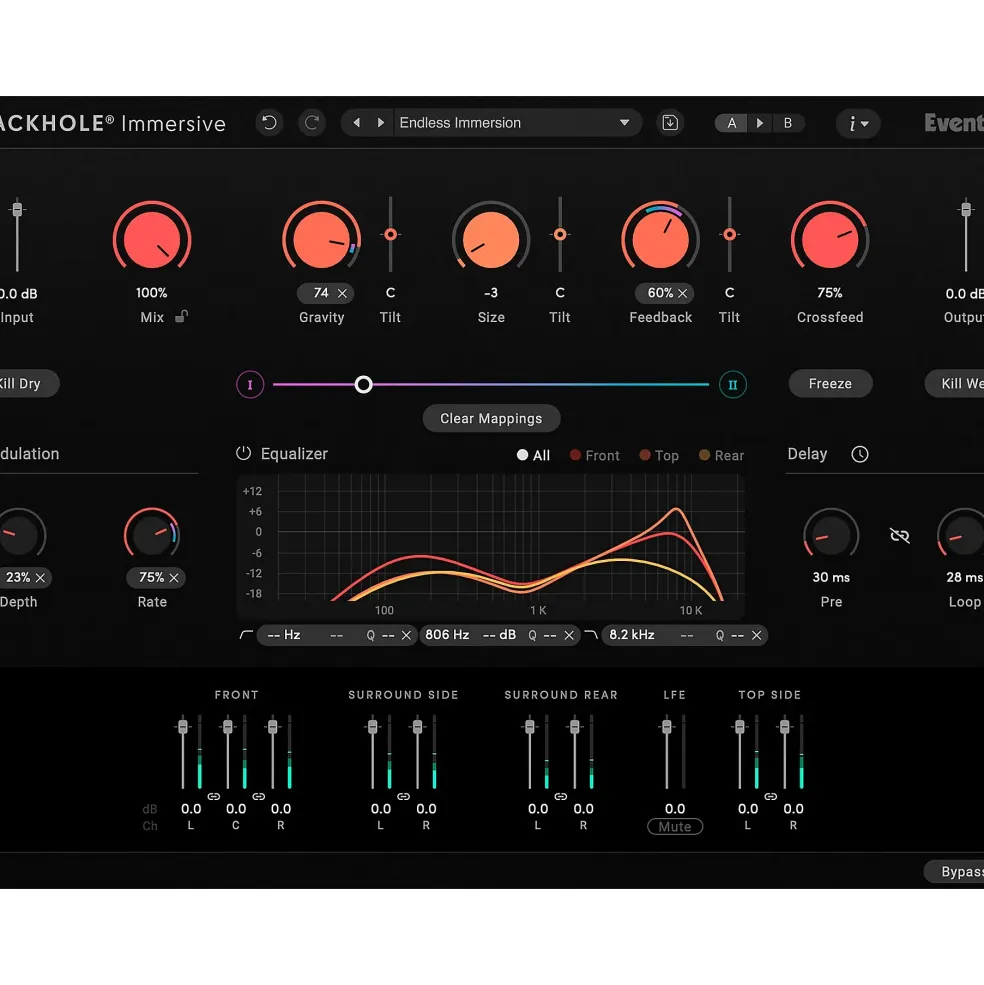Select the Rear EQ channel option
Viewport: 984px width, 985px height.
[x=721, y=455]
